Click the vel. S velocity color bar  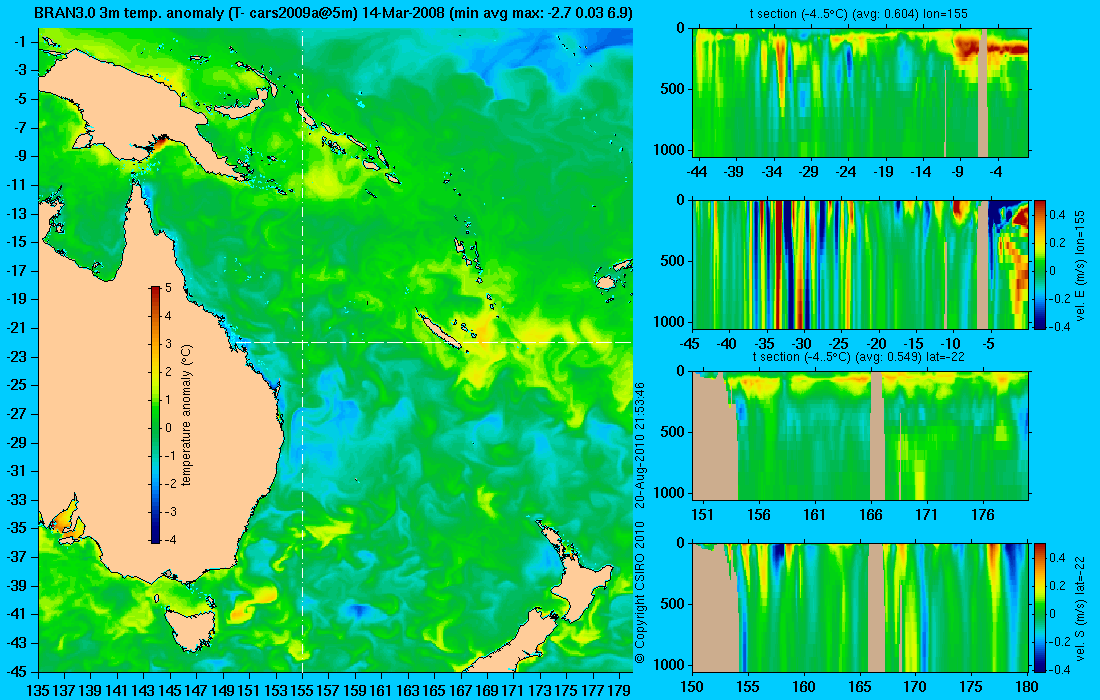[x=1040, y=607]
